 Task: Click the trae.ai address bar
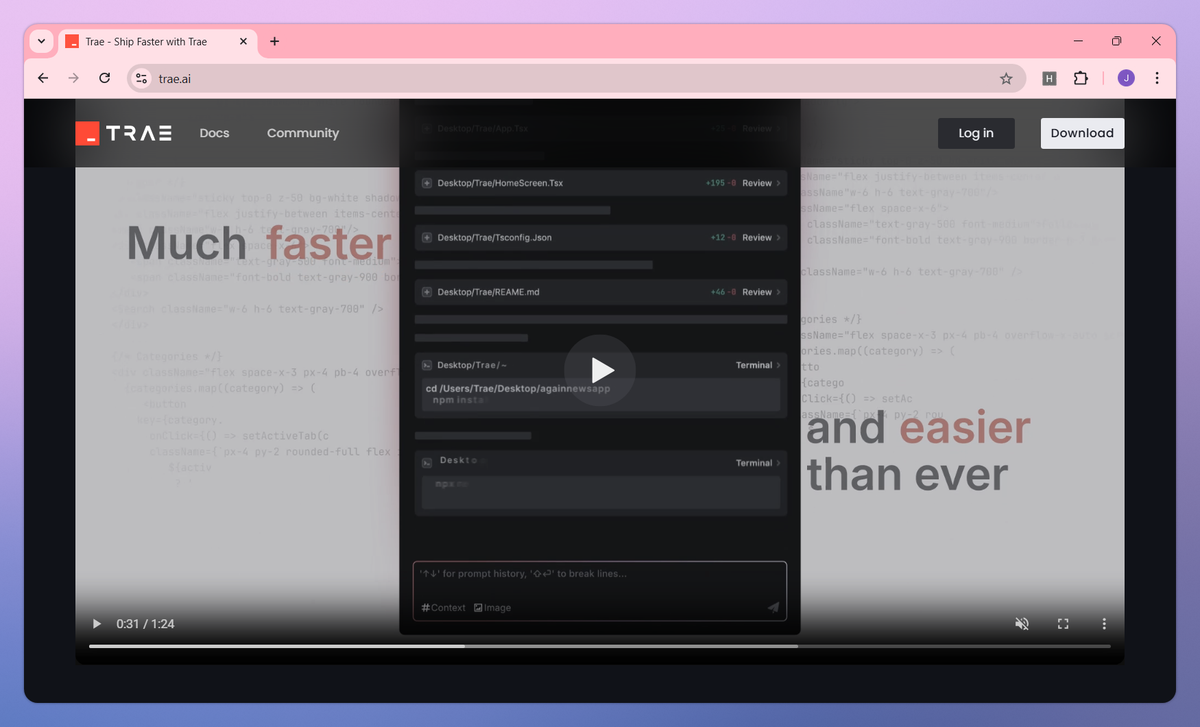tap(576, 78)
